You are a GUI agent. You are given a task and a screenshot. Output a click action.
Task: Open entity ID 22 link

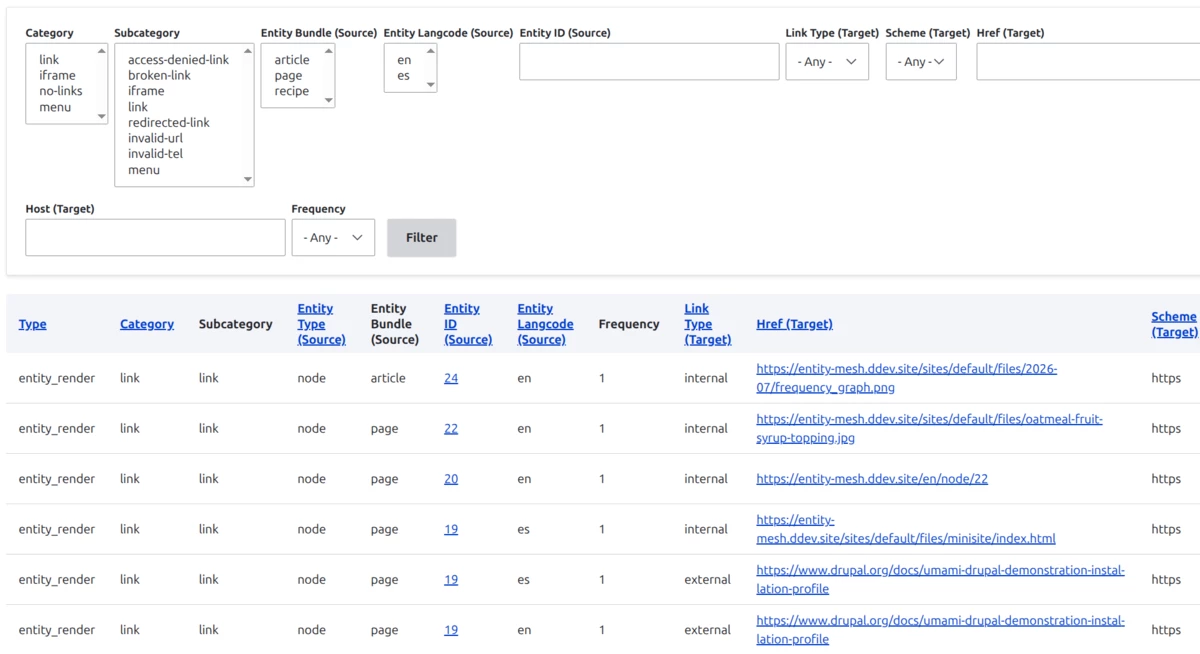tap(451, 428)
